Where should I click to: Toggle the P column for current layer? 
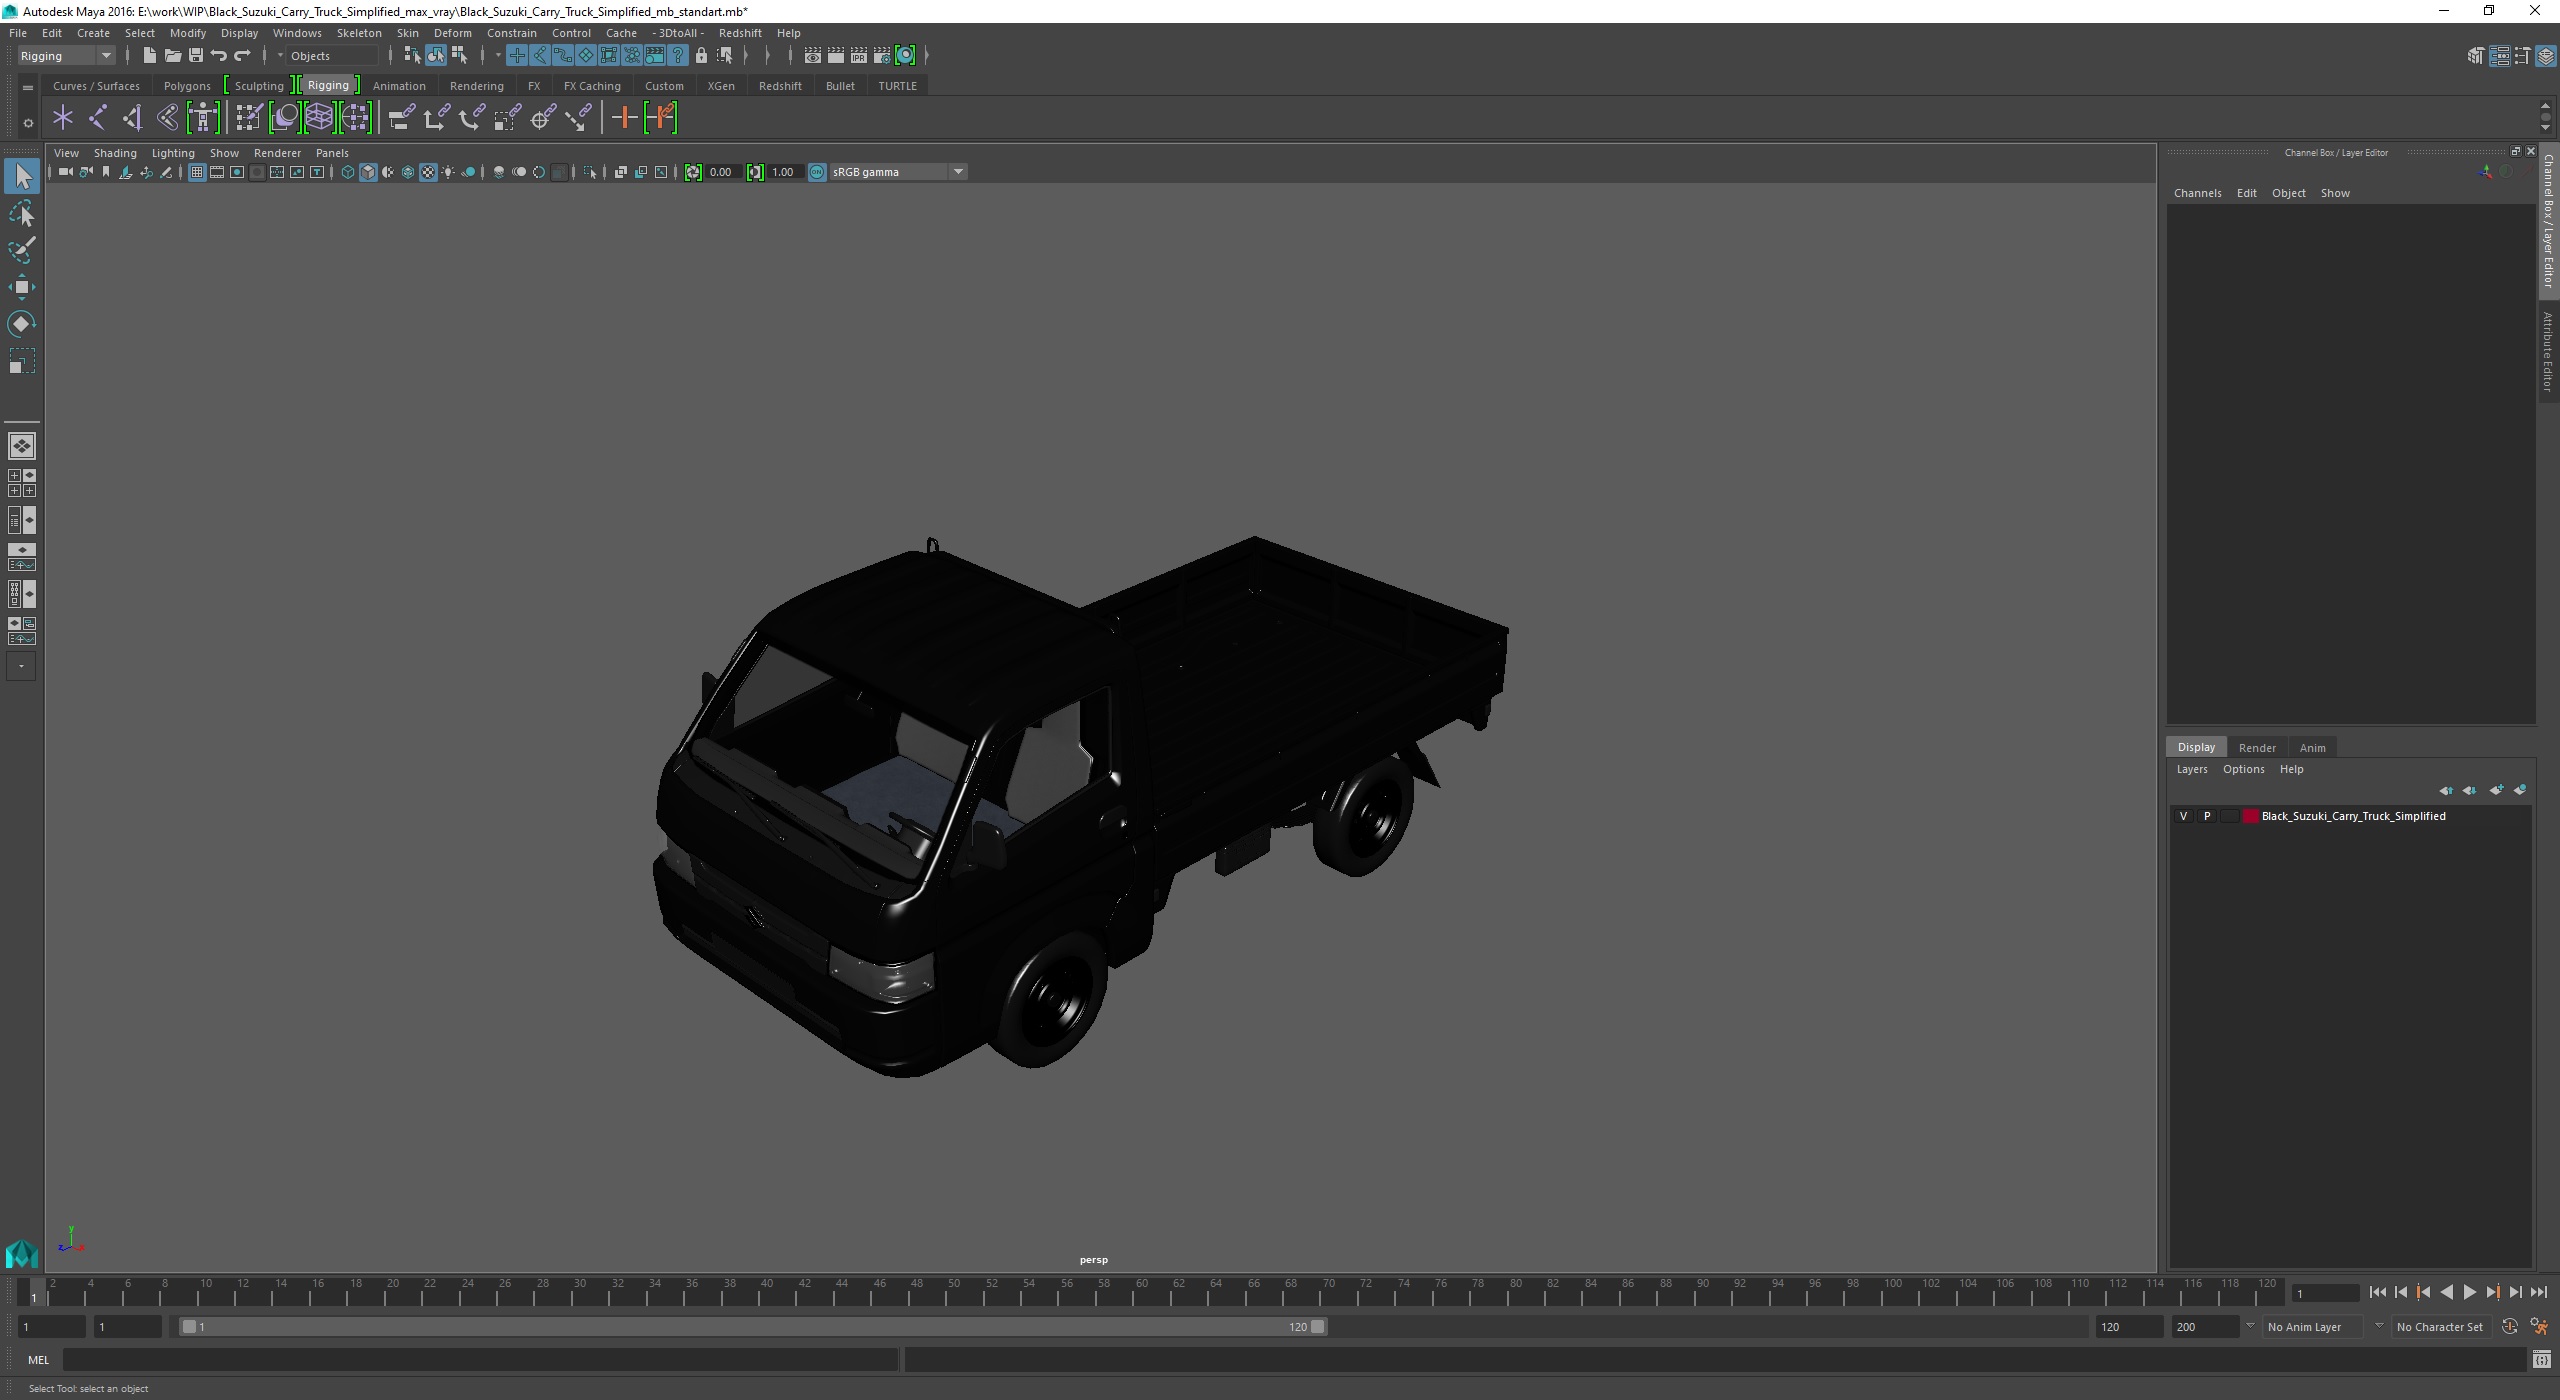(x=2207, y=816)
